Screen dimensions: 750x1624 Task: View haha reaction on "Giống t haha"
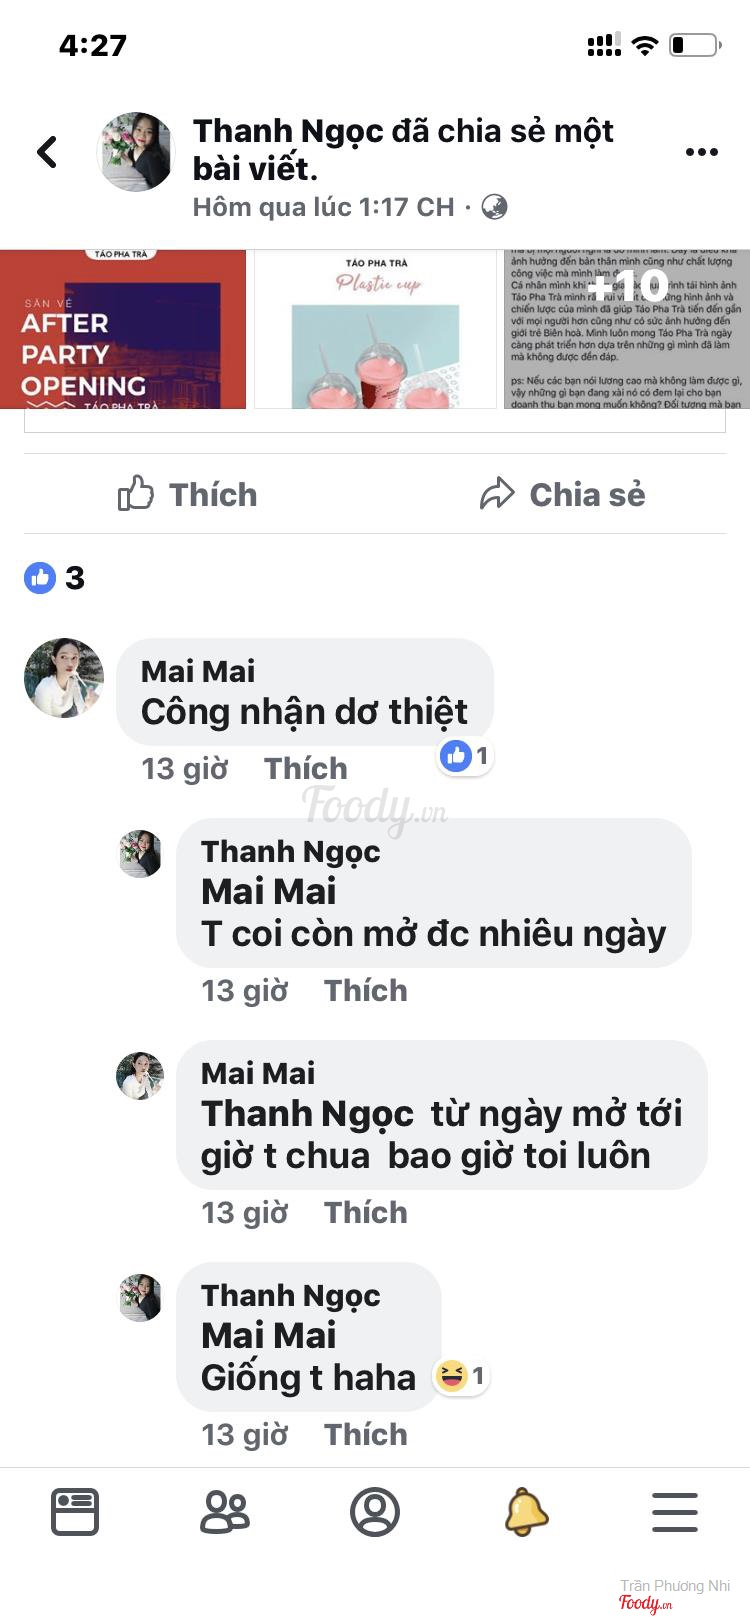(461, 1376)
